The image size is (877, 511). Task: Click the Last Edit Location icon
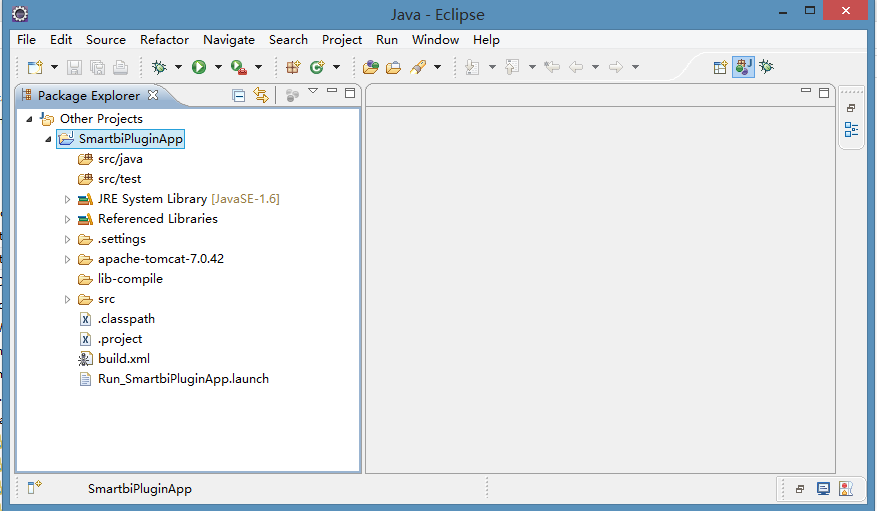point(552,67)
